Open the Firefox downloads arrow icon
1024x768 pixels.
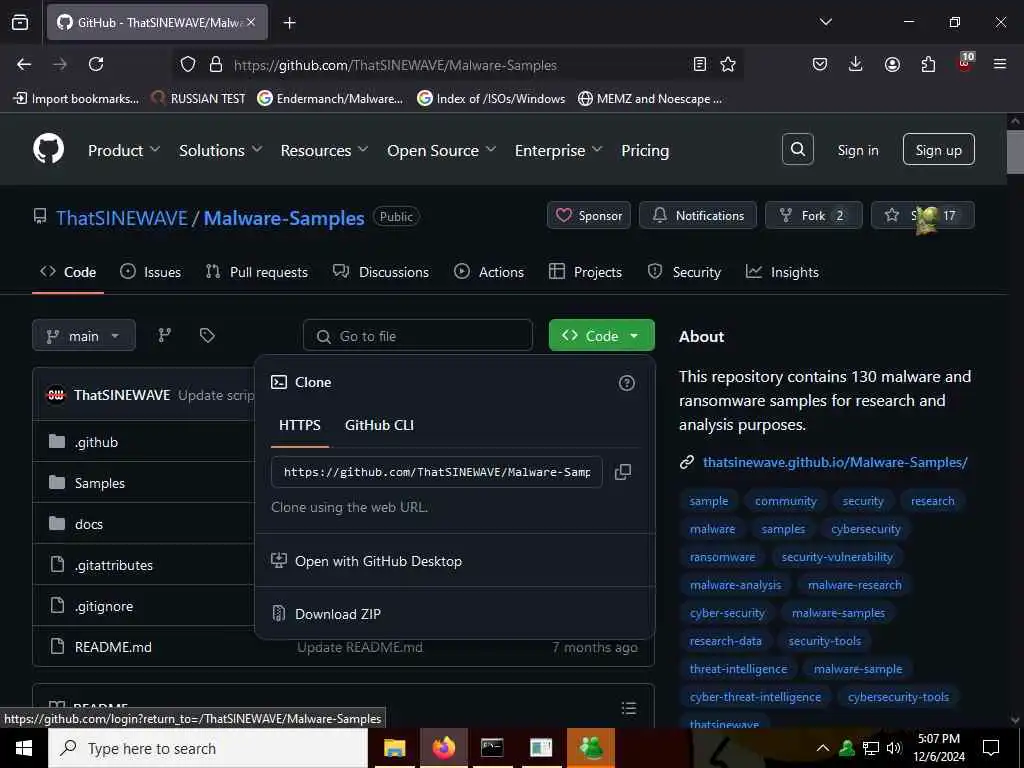pos(856,64)
